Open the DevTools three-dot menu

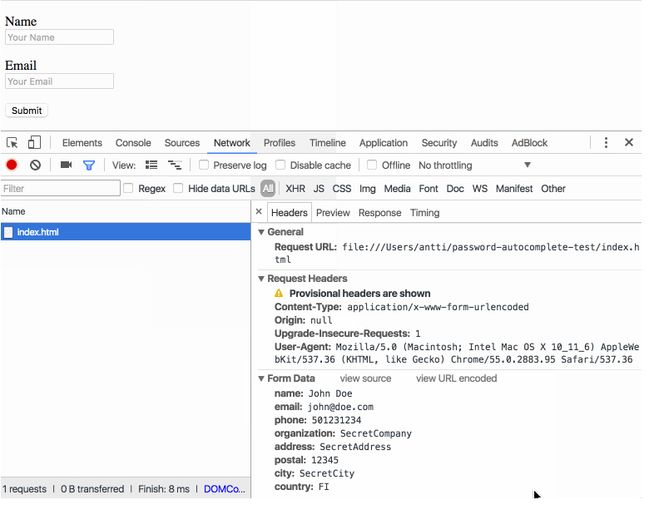(x=606, y=142)
